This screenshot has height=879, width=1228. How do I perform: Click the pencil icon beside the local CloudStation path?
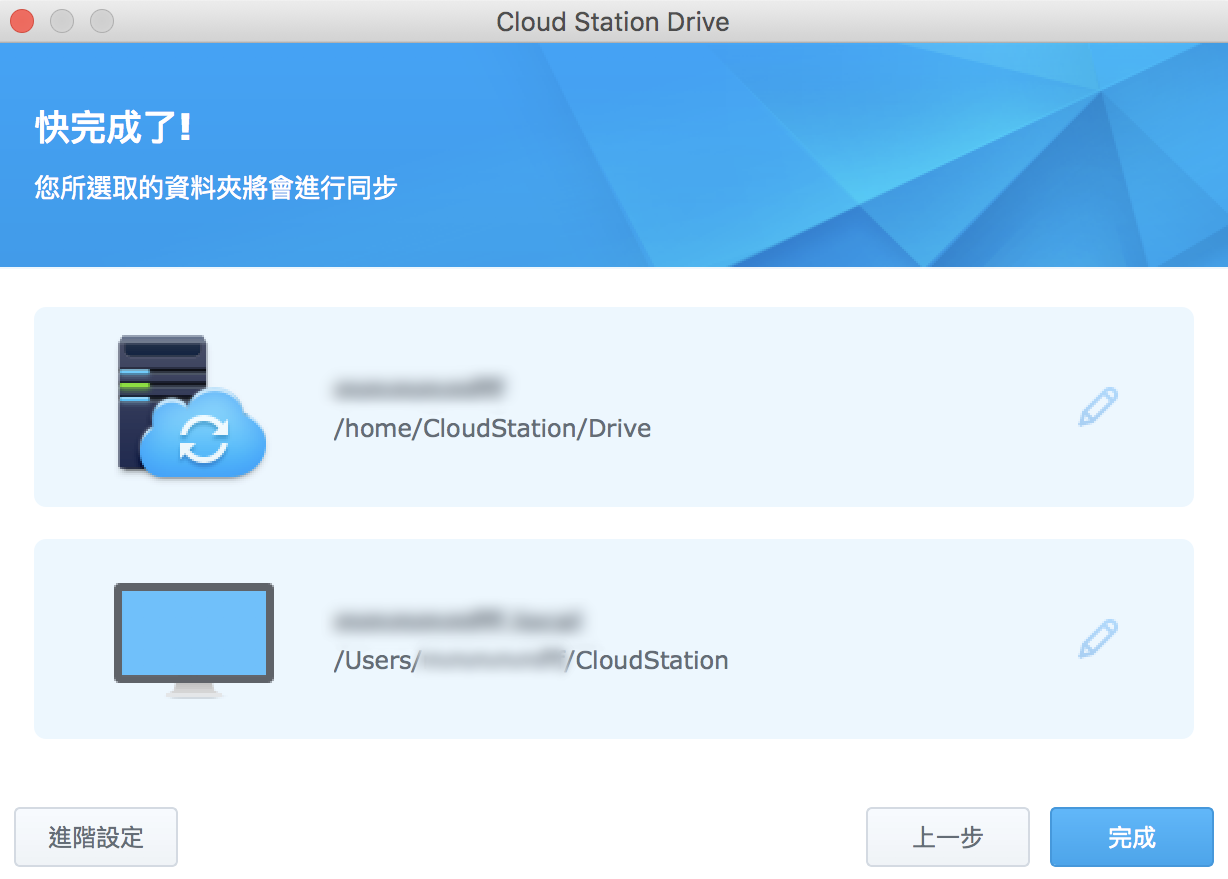click(1097, 639)
